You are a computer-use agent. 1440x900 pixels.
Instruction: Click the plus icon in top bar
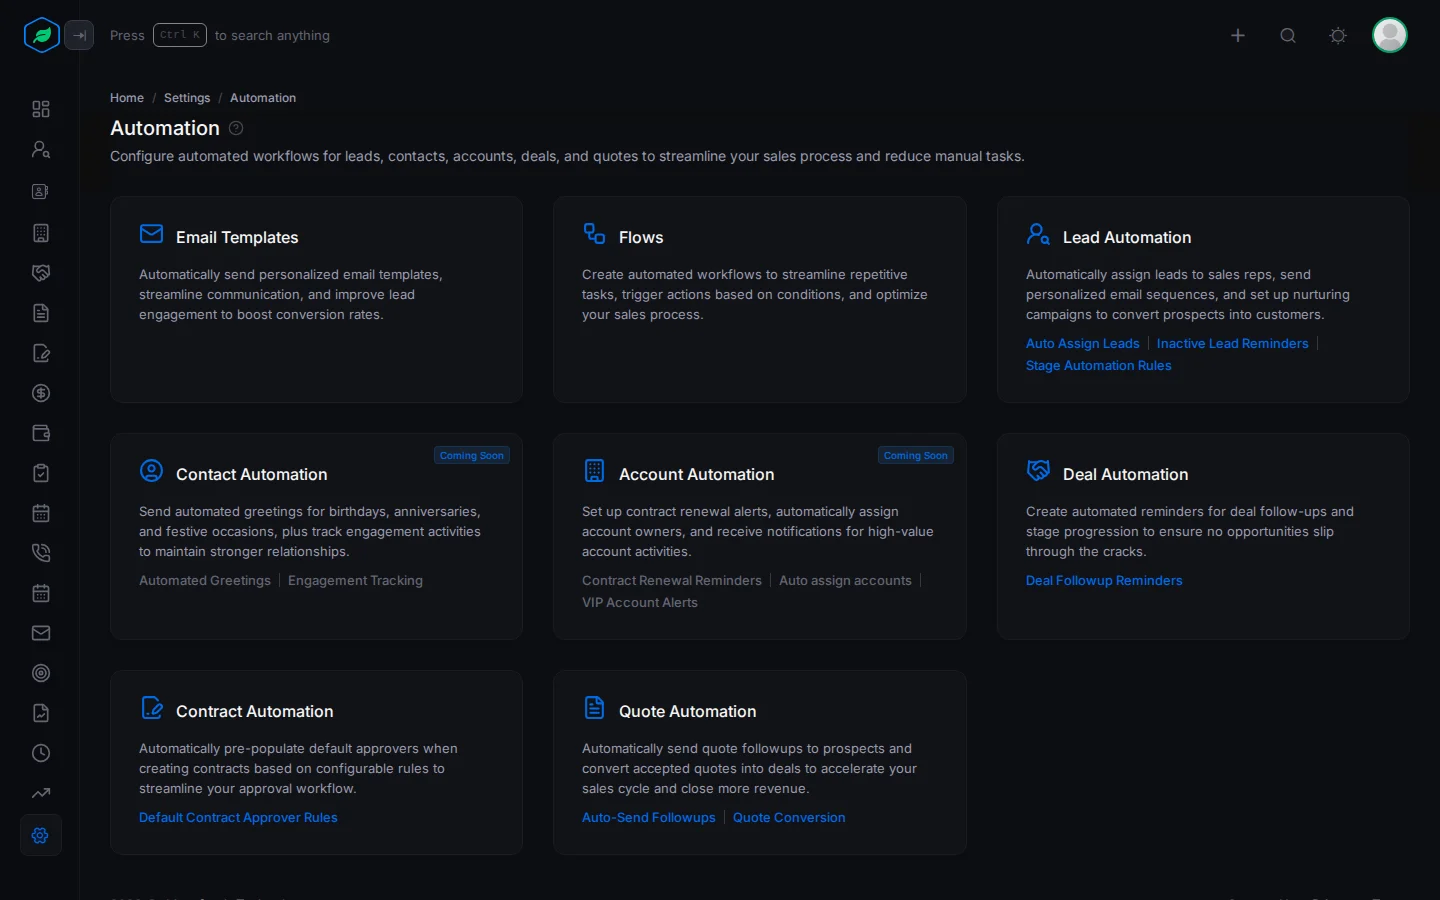(x=1238, y=35)
